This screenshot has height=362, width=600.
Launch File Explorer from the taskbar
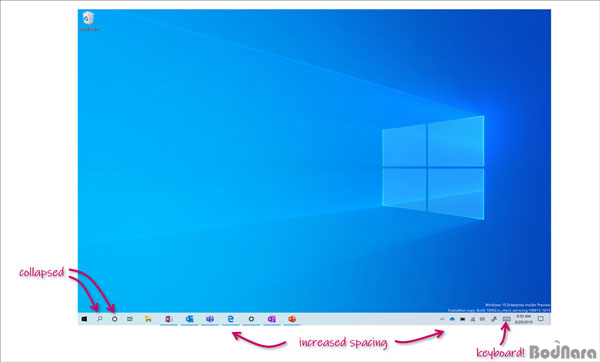(148, 319)
